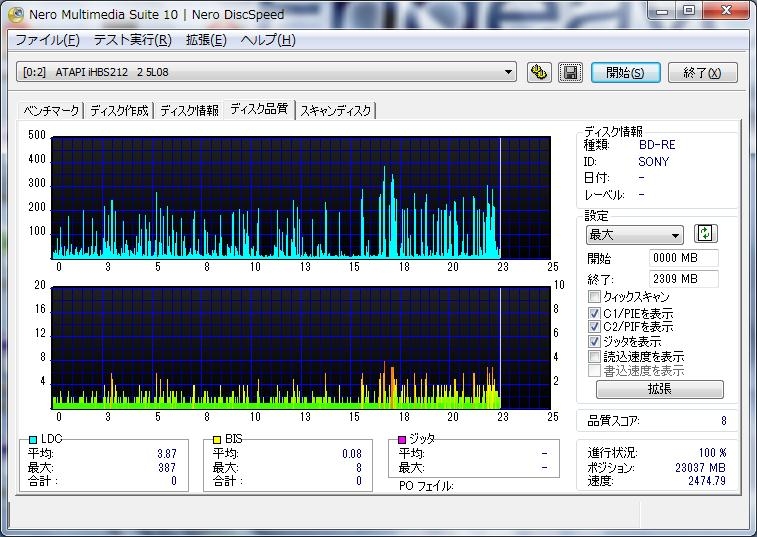Minimize the Nero DiscSpeed window
757x537 pixels.
[x=662, y=11]
